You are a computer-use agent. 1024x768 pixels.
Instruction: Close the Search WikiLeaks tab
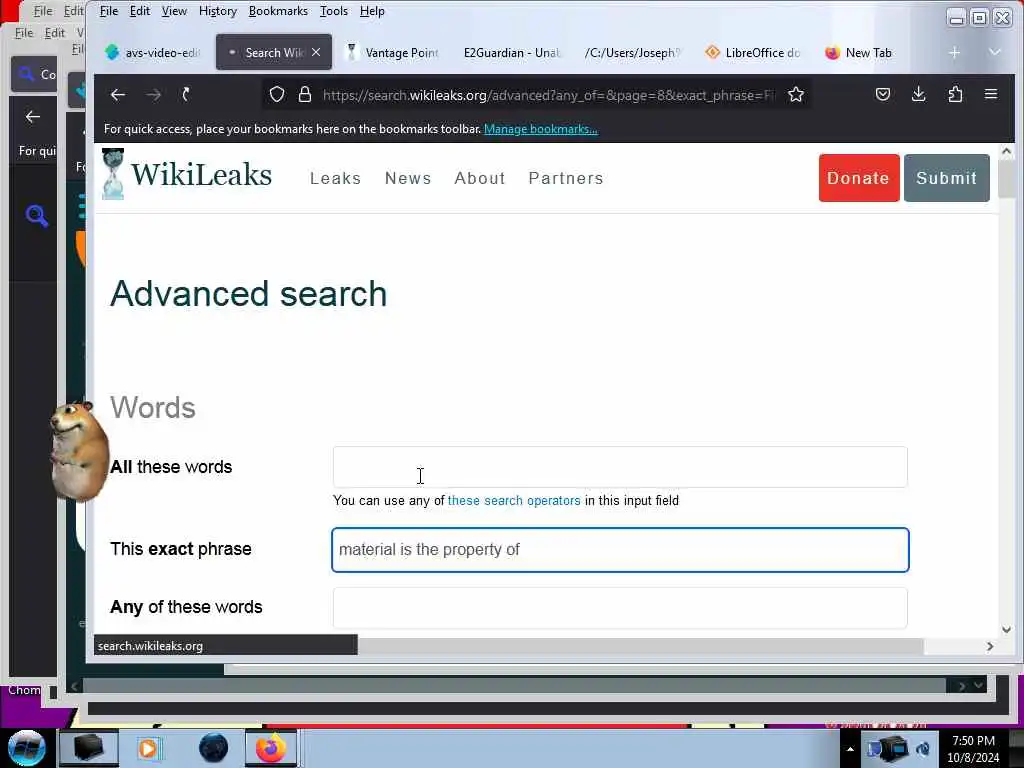tap(316, 52)
